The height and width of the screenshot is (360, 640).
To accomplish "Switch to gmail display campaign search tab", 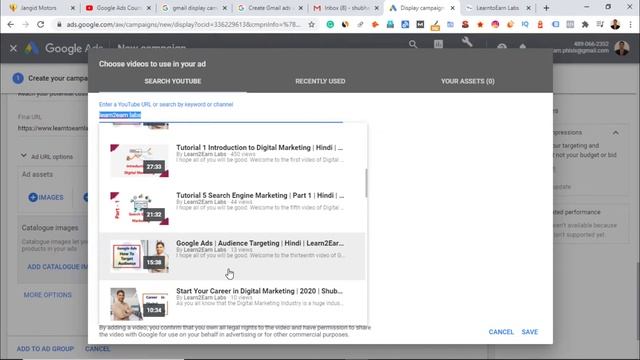I will [x=194, y=8].
